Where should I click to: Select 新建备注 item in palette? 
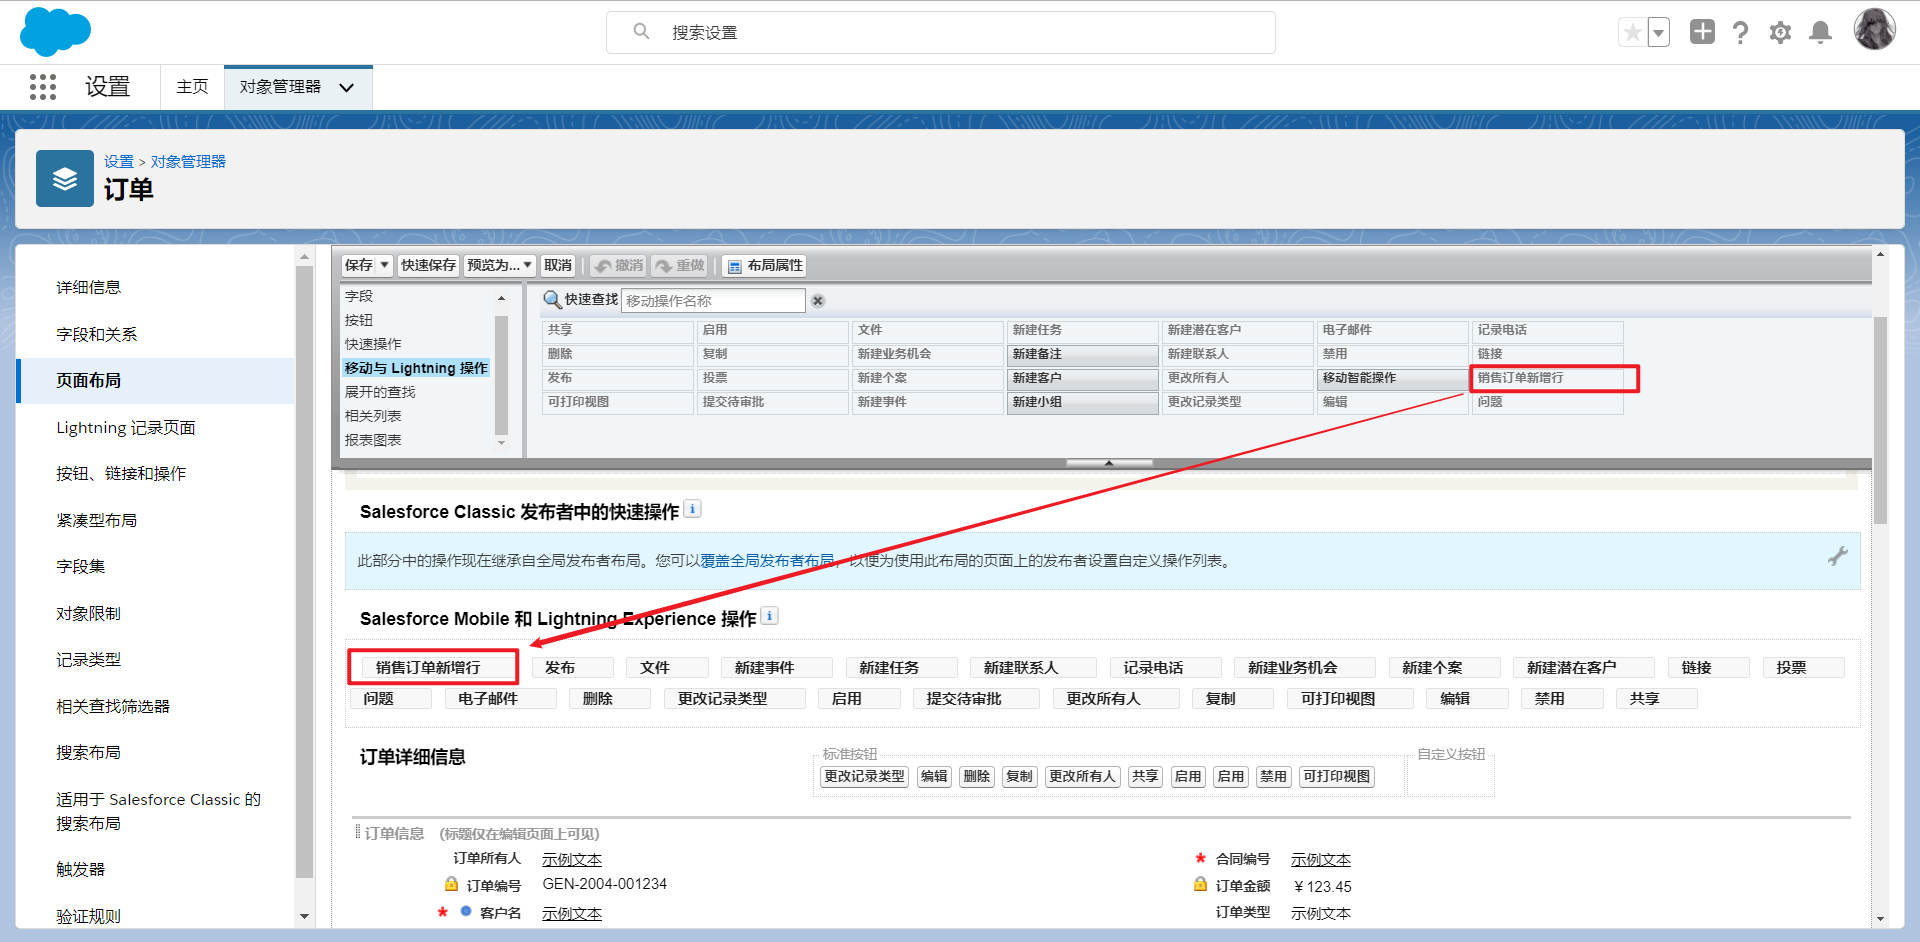click(x=1083, y=354)
